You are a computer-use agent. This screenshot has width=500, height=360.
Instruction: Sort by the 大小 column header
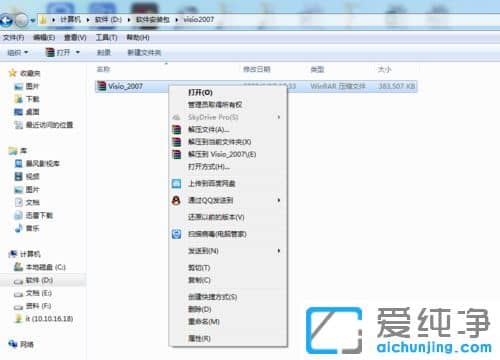tap(384, 69)
